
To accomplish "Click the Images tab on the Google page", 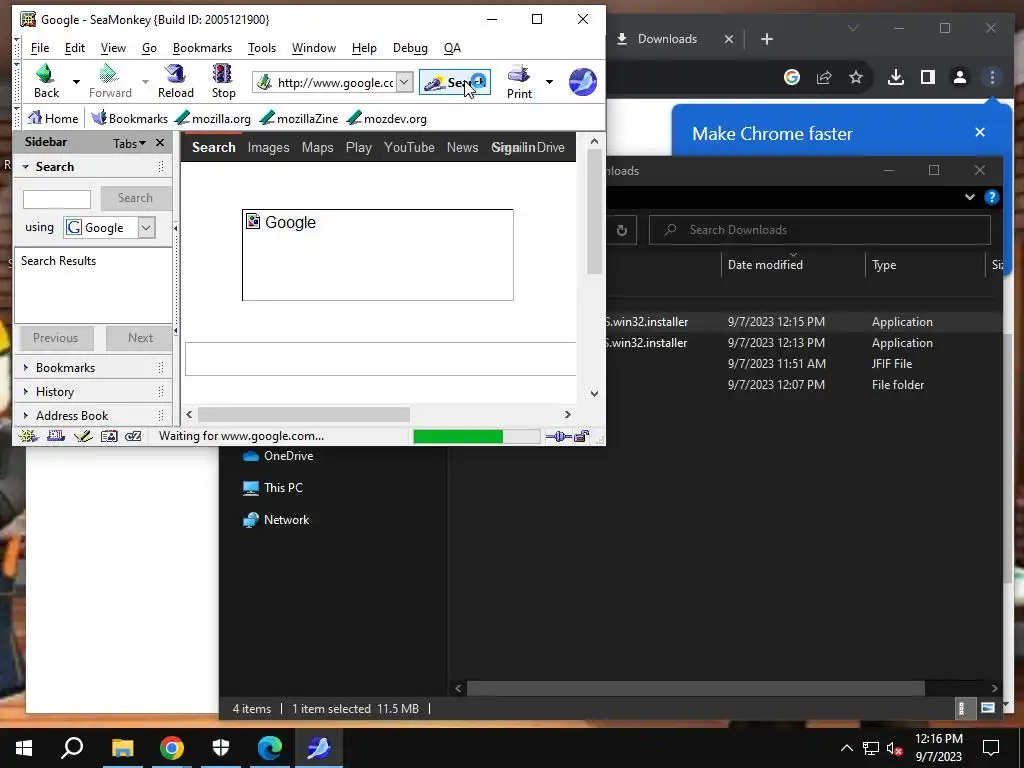I will (268, 147).
